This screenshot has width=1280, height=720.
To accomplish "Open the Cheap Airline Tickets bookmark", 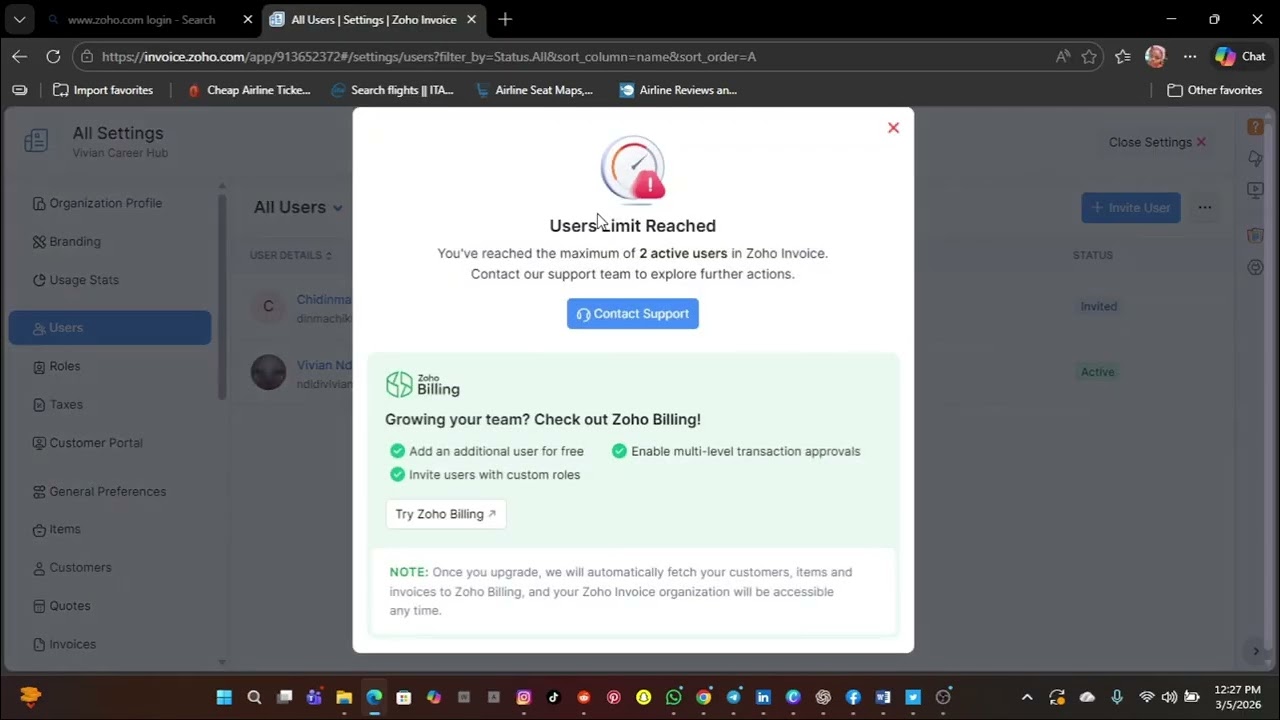I will tap(249, 90).
